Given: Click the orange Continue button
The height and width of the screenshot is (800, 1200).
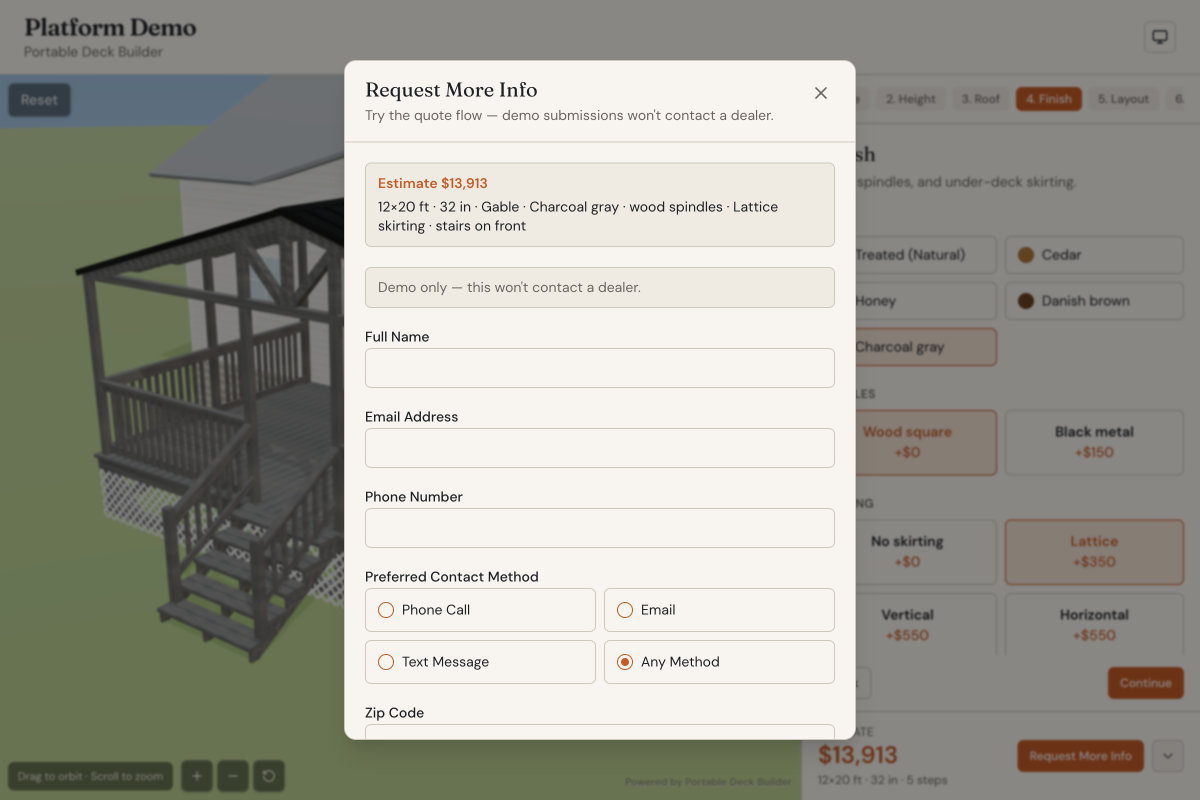Looking at the screenshot, I should click(x=1145, y=683).
